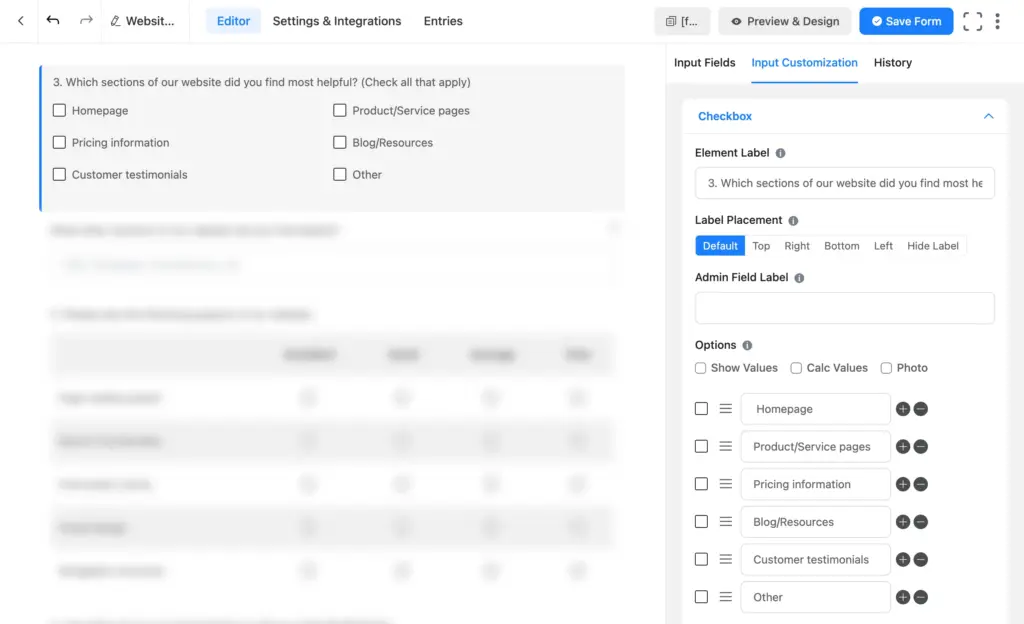Enable Photo option
This screenshot has width=1024, height=624.
tap(886, 368)
